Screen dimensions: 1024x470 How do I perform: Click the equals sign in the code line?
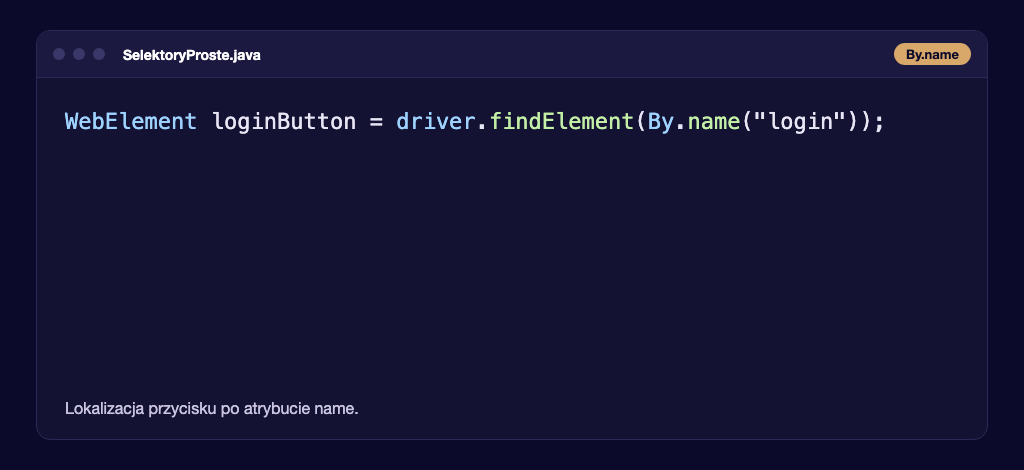coord(376,122)
